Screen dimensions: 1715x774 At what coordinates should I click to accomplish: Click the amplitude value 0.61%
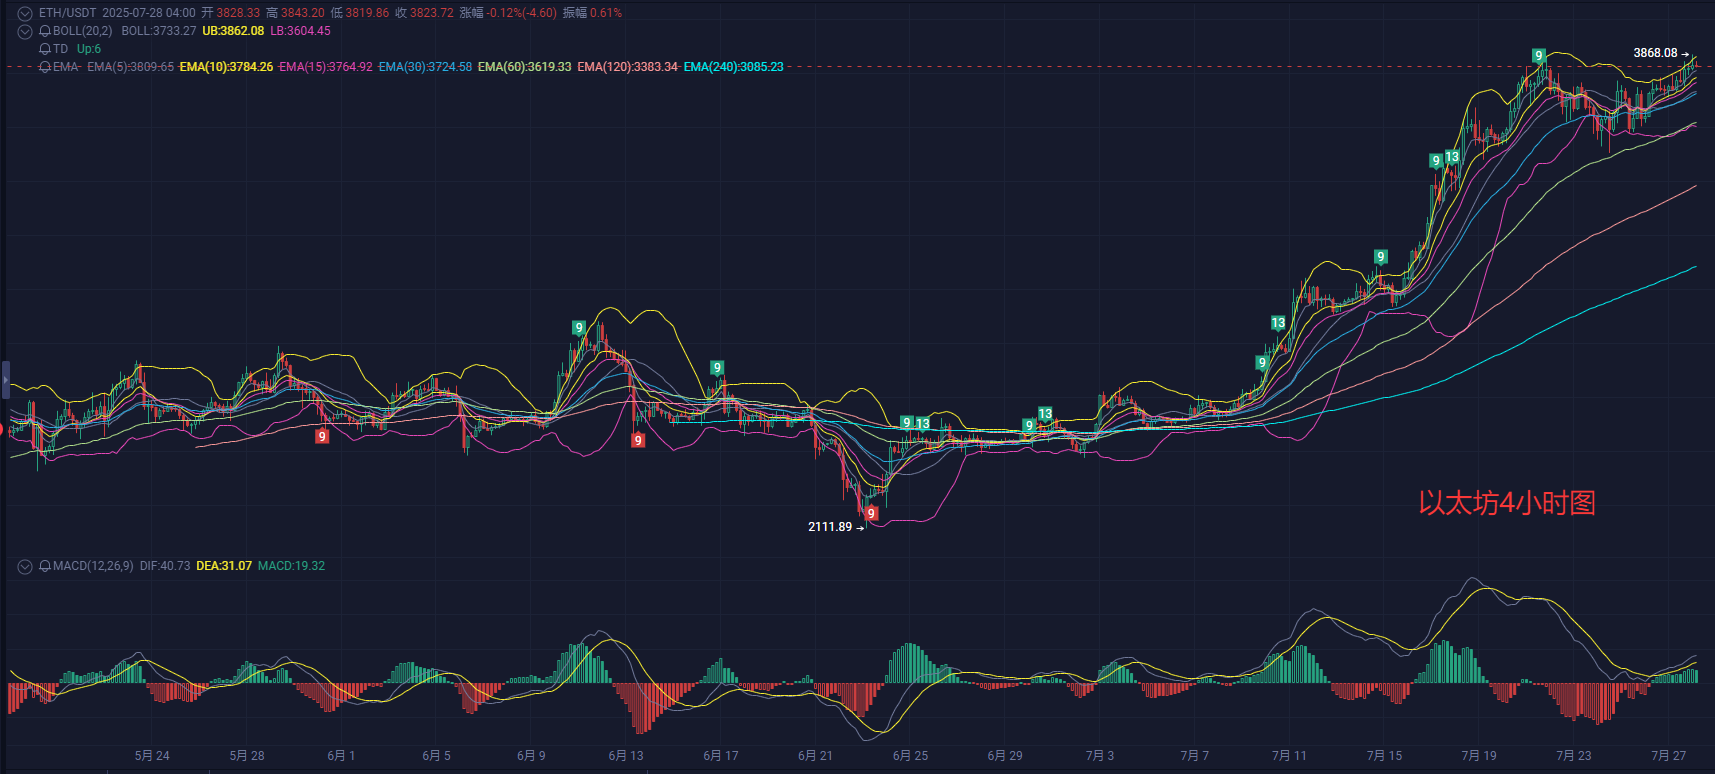pyautogui.click(x=606, y=13)
